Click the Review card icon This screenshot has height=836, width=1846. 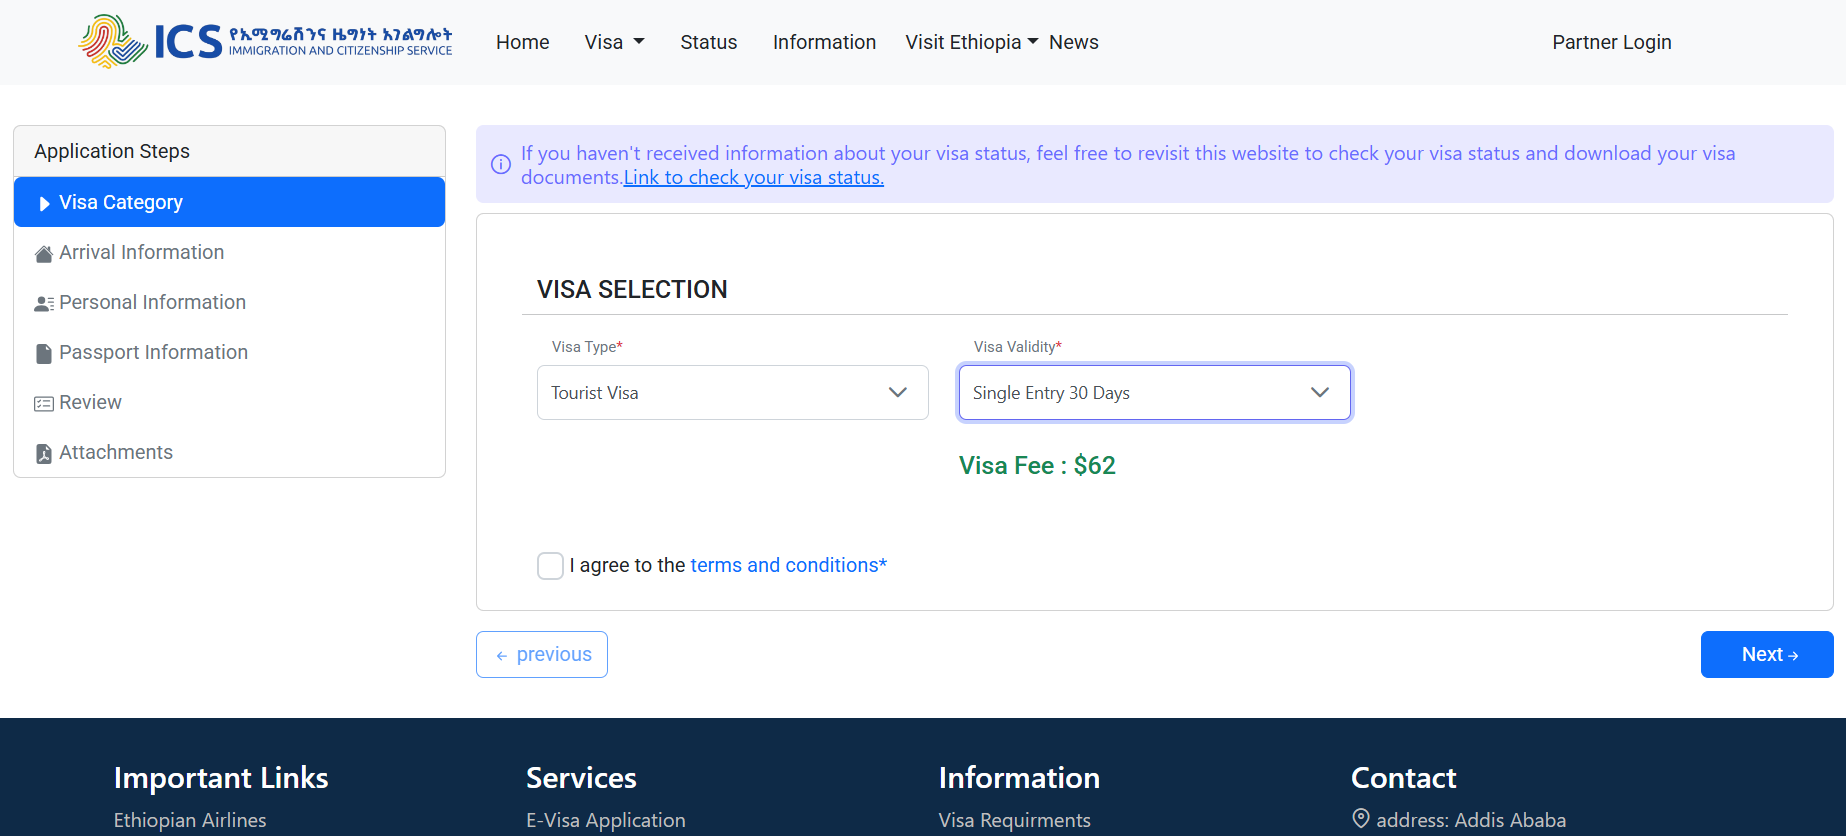tap(44, 404)
